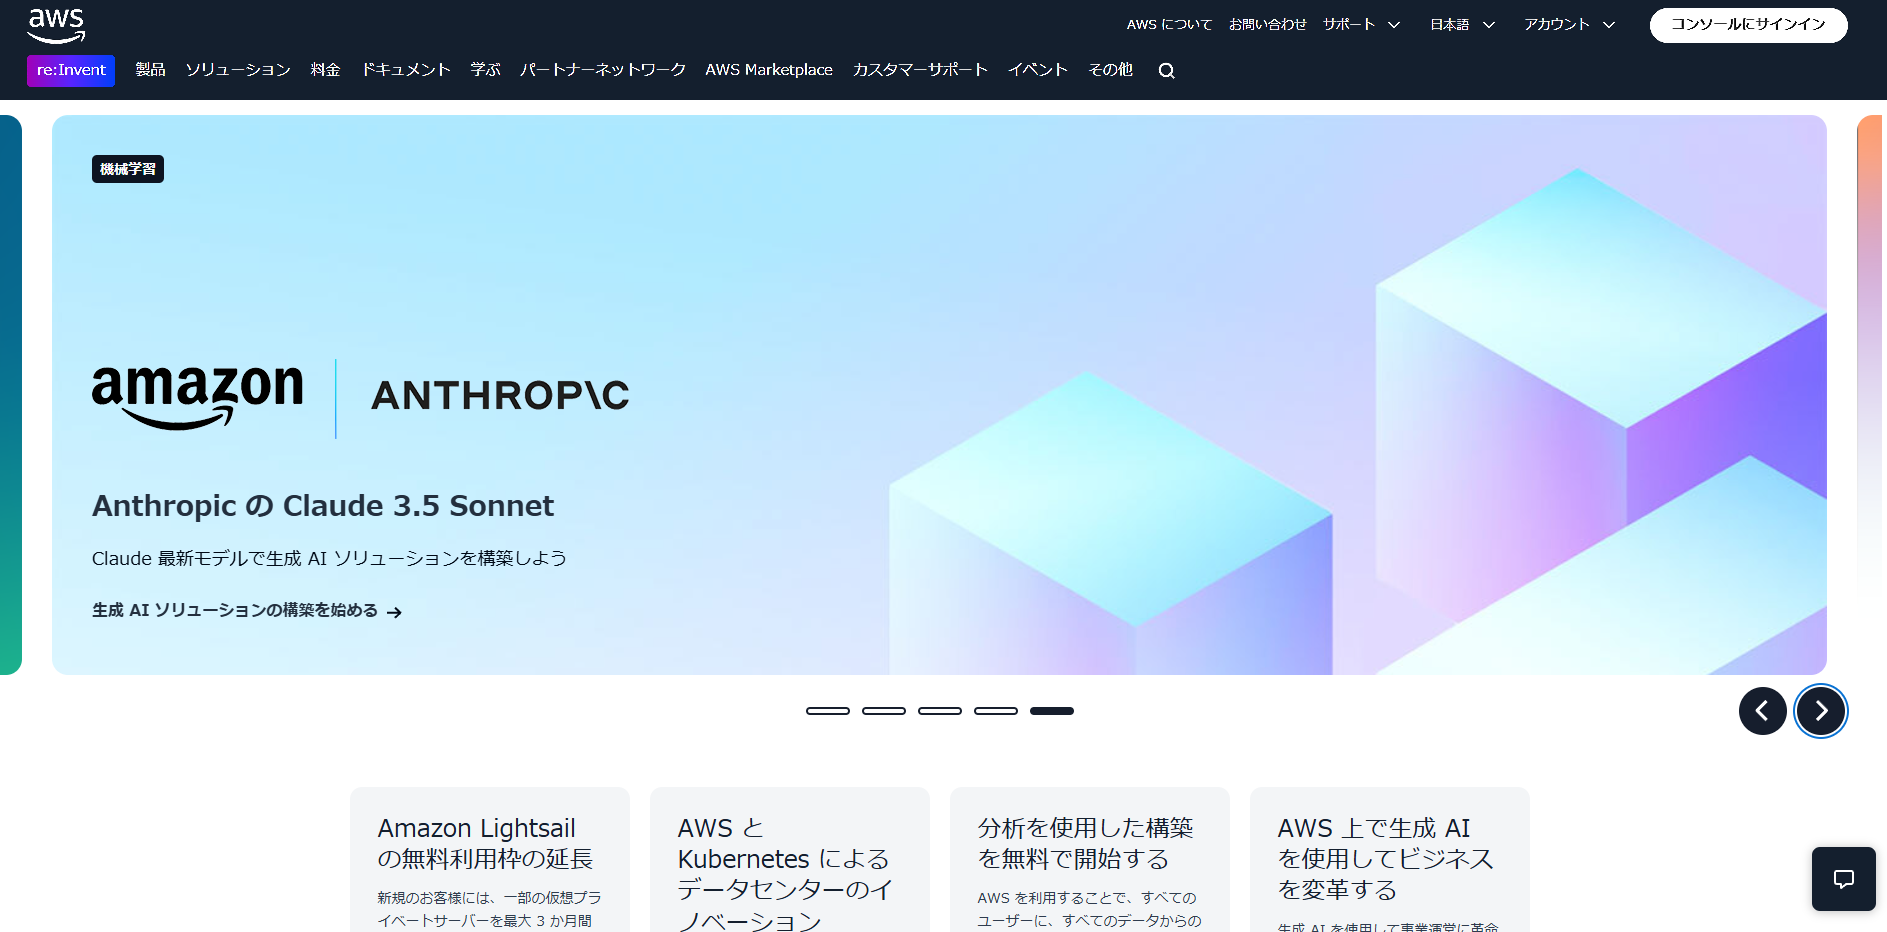The height and width of the screenshot is (932, 1887).
Task: Select the fifth active carousel indicator
Action: tap(1052, 711)
